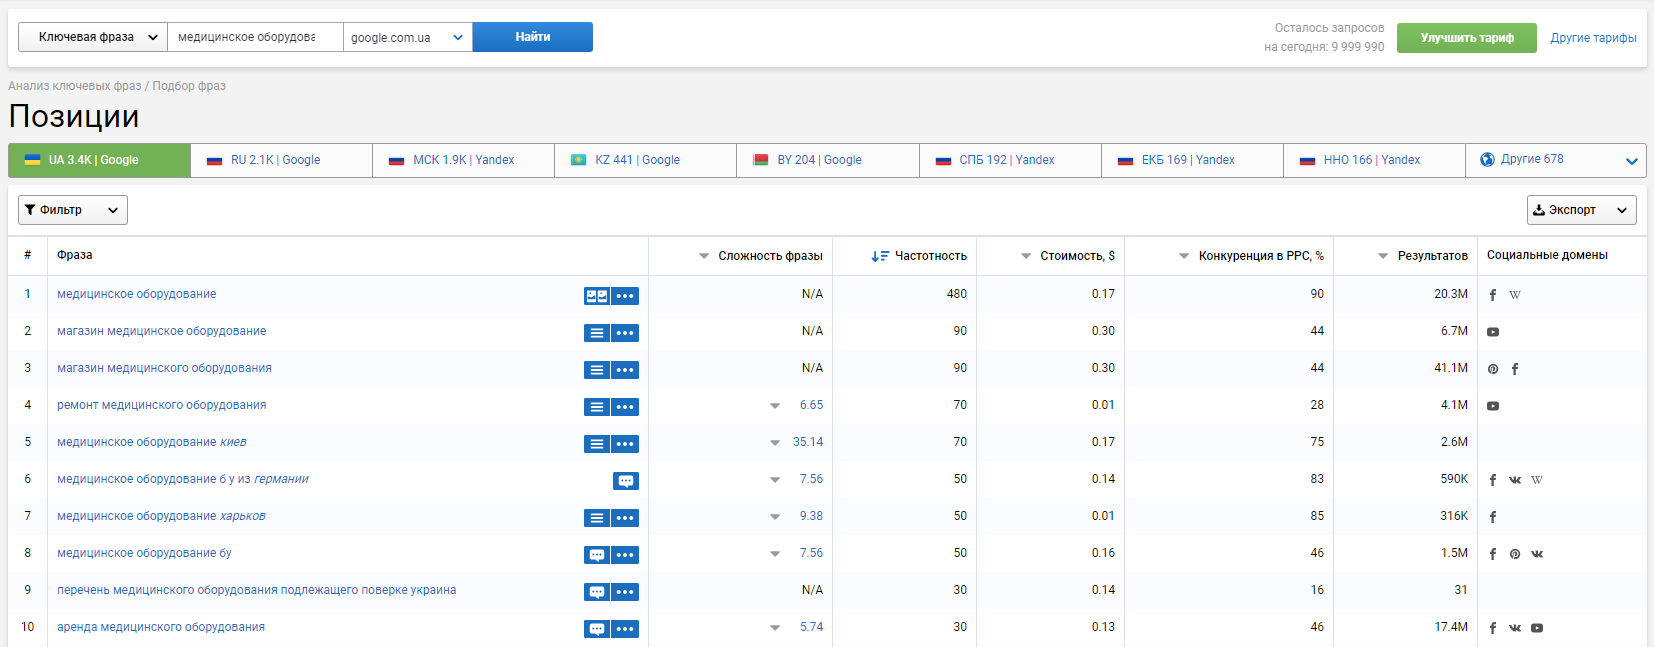This screenshot has width=1654, height=647.
Task: Expand the Другие 678 regions dropdown
Action: coord(1556,160)
